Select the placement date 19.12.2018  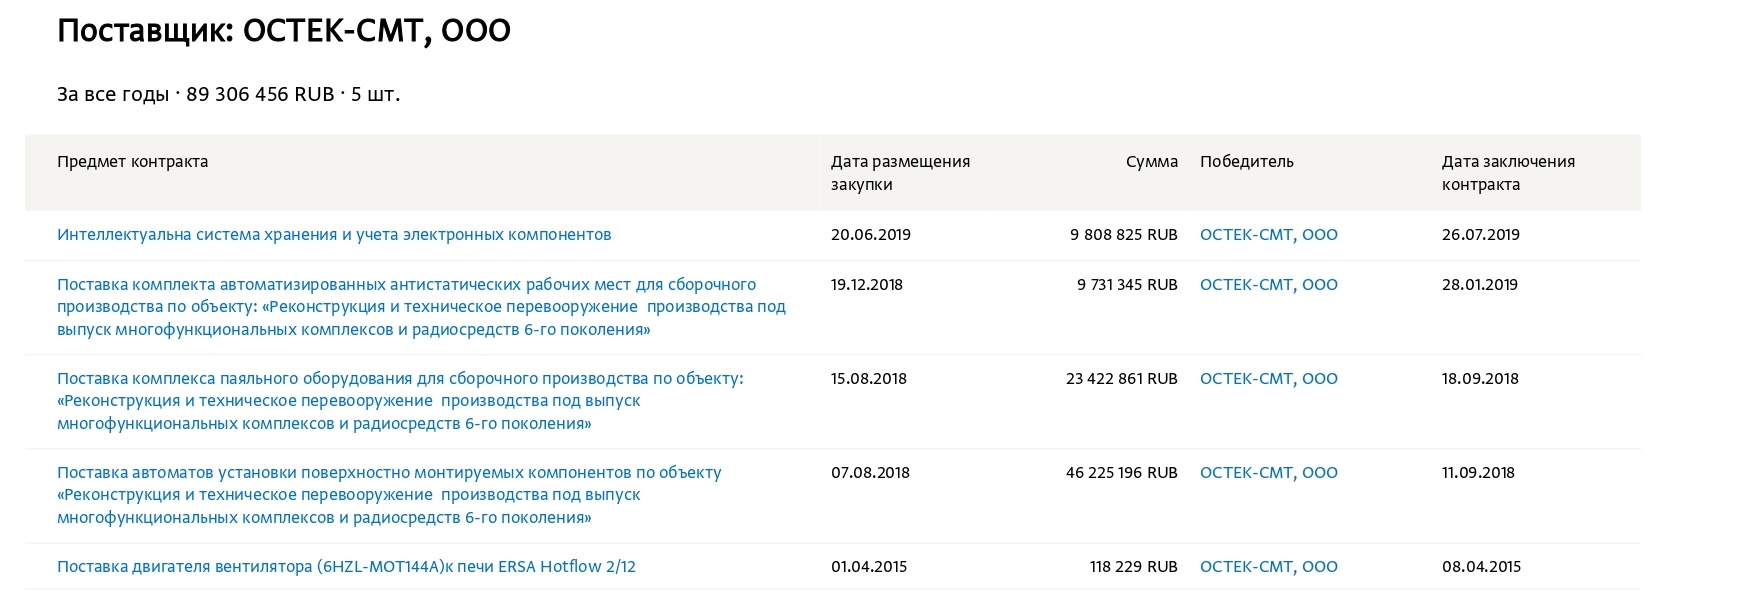[x=867, y=285]
